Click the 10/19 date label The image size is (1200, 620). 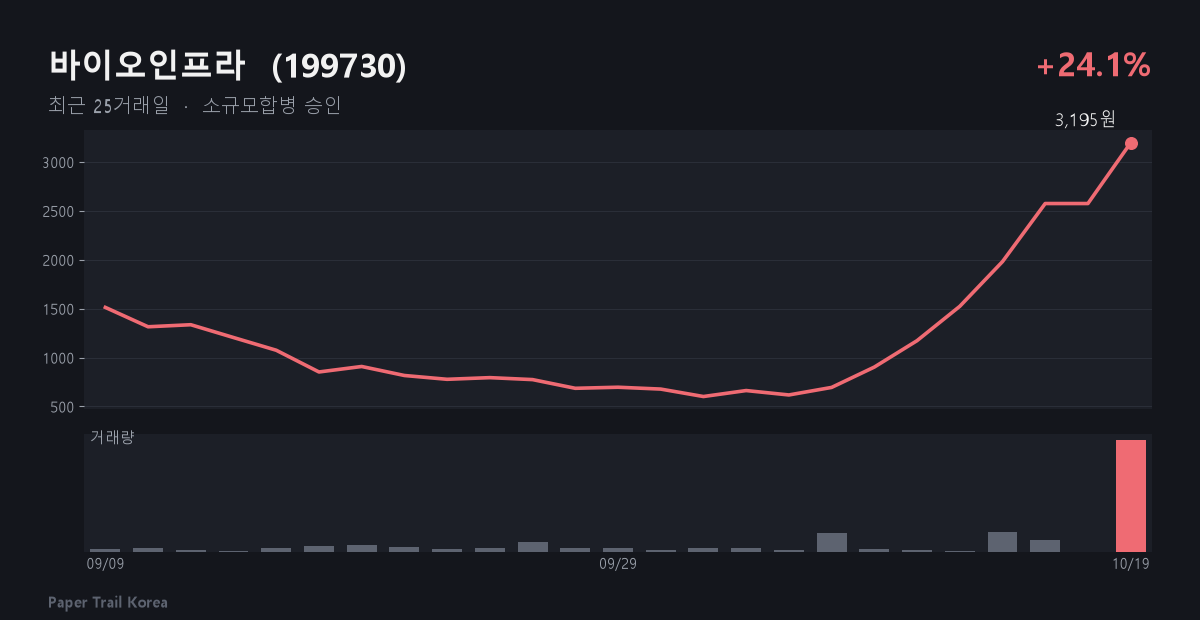pos(1131,564)
